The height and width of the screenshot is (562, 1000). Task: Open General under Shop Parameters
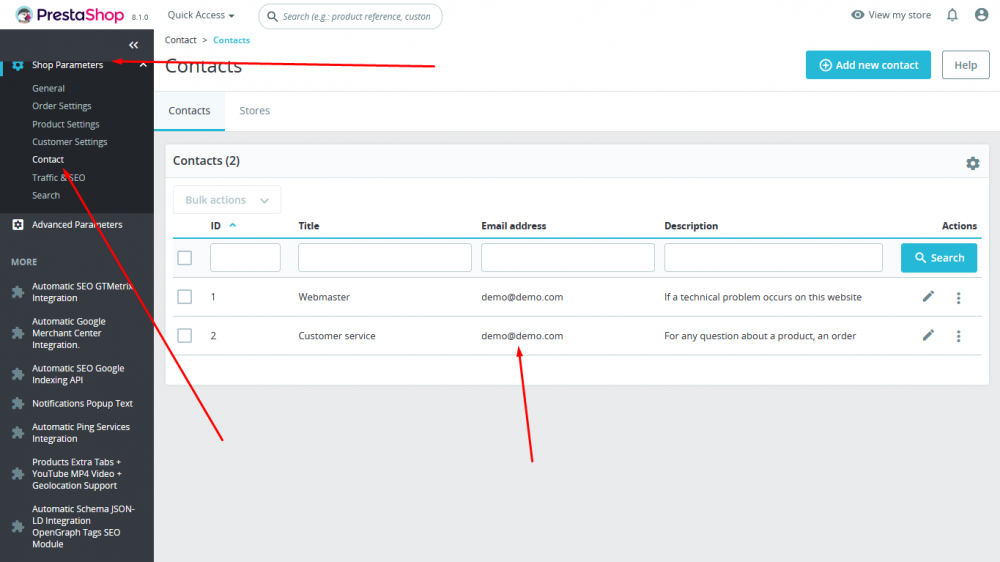click(x=48, y=88)
